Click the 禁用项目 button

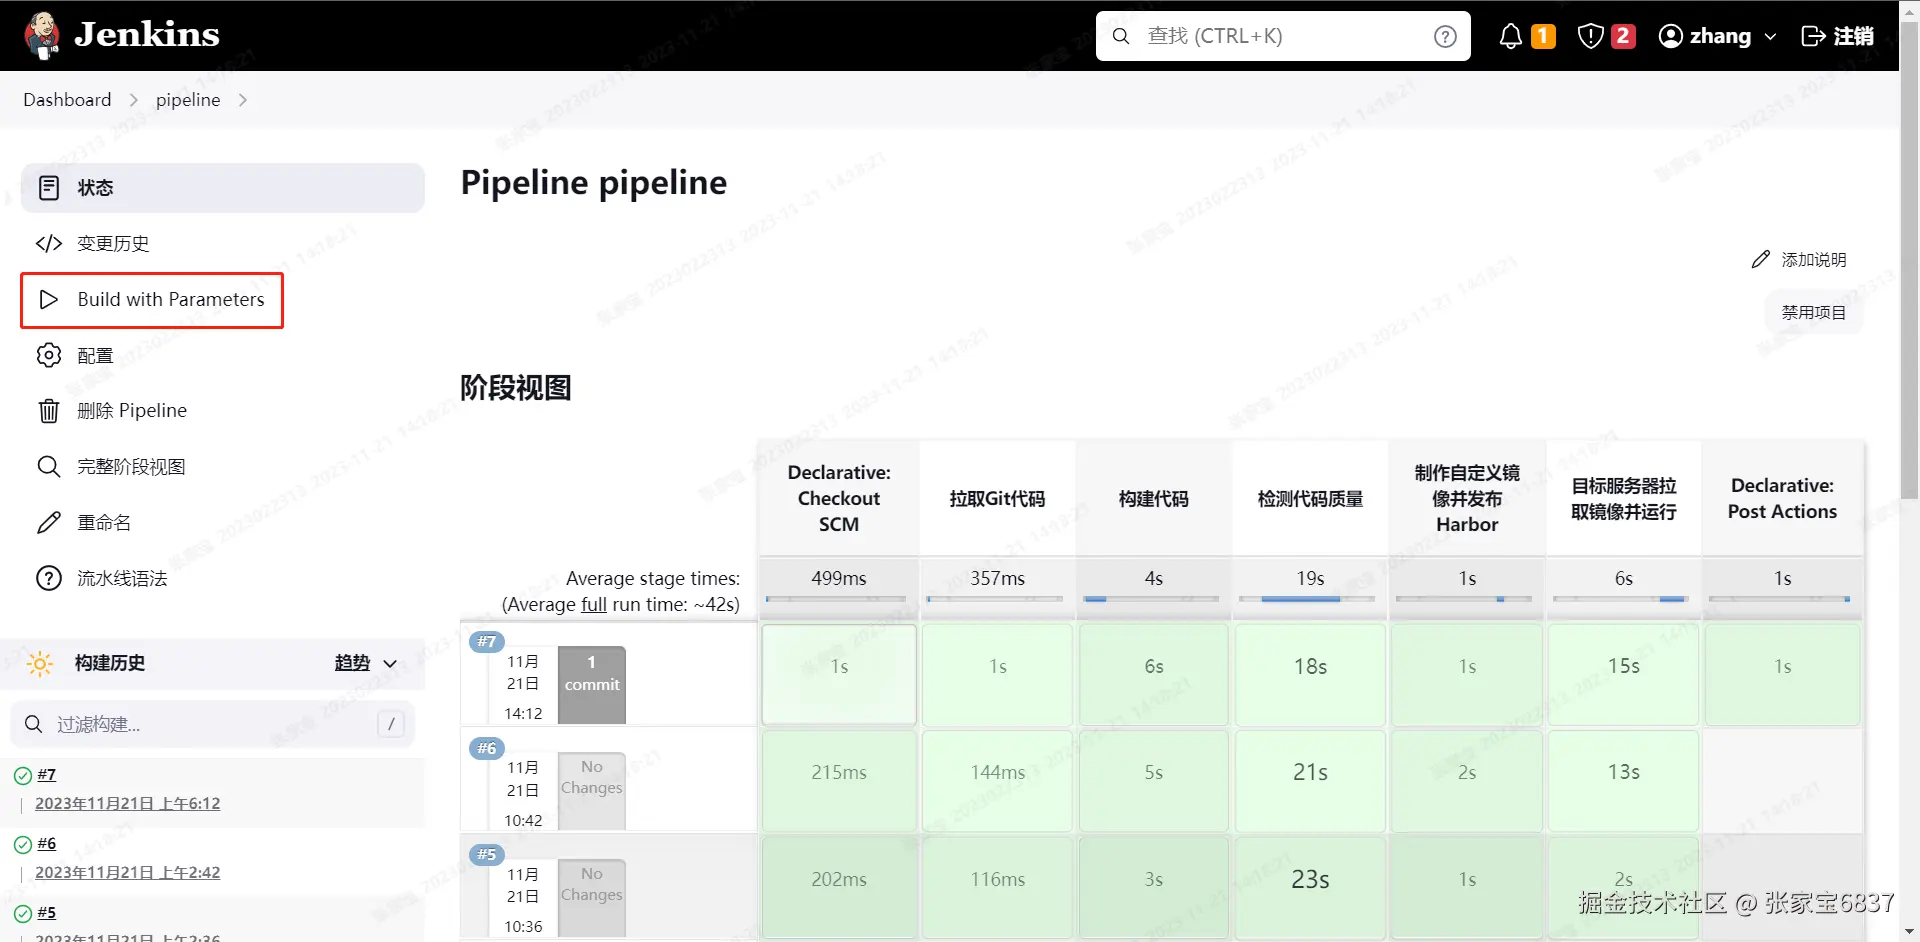point(1813,313)
